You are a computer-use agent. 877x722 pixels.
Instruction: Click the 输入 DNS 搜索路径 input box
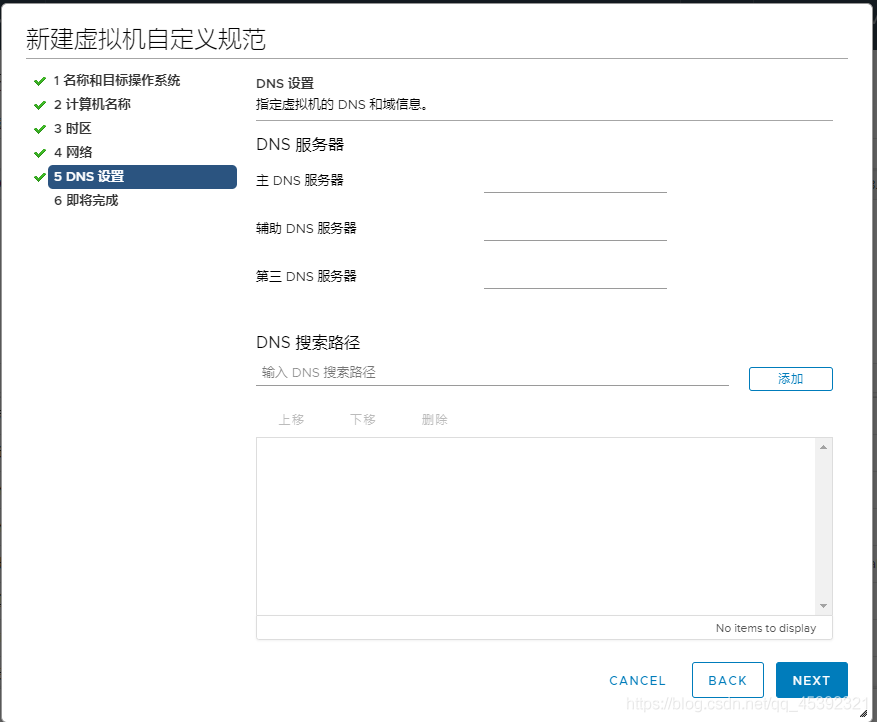coord(492,373)
